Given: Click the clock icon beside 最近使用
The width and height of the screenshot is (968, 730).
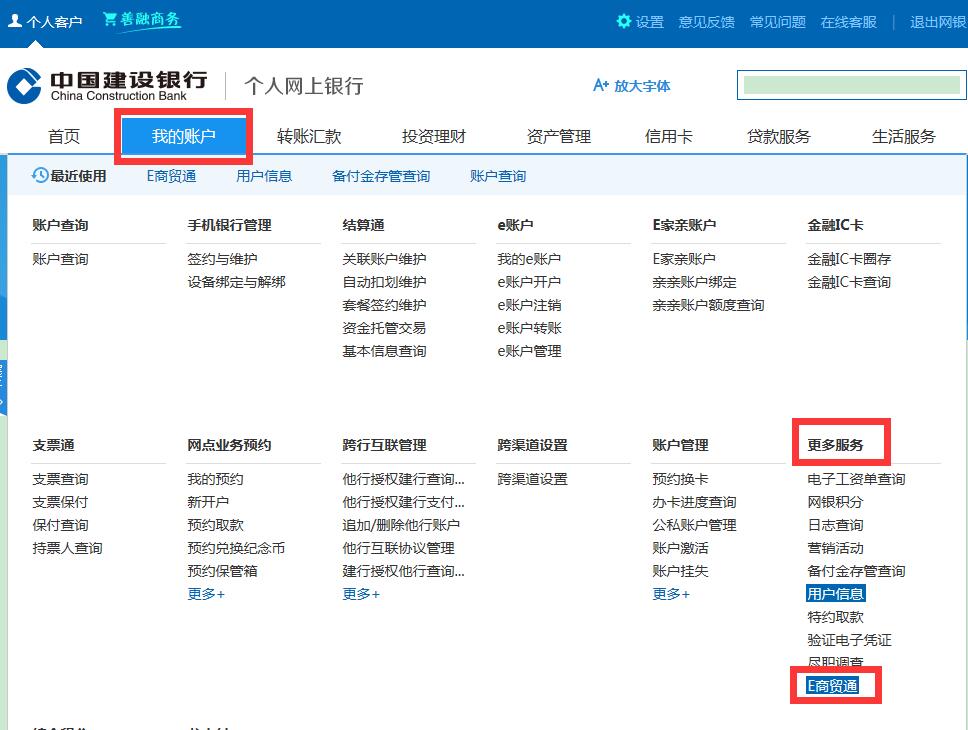Looking at the screenshot, I should (40, 175).
